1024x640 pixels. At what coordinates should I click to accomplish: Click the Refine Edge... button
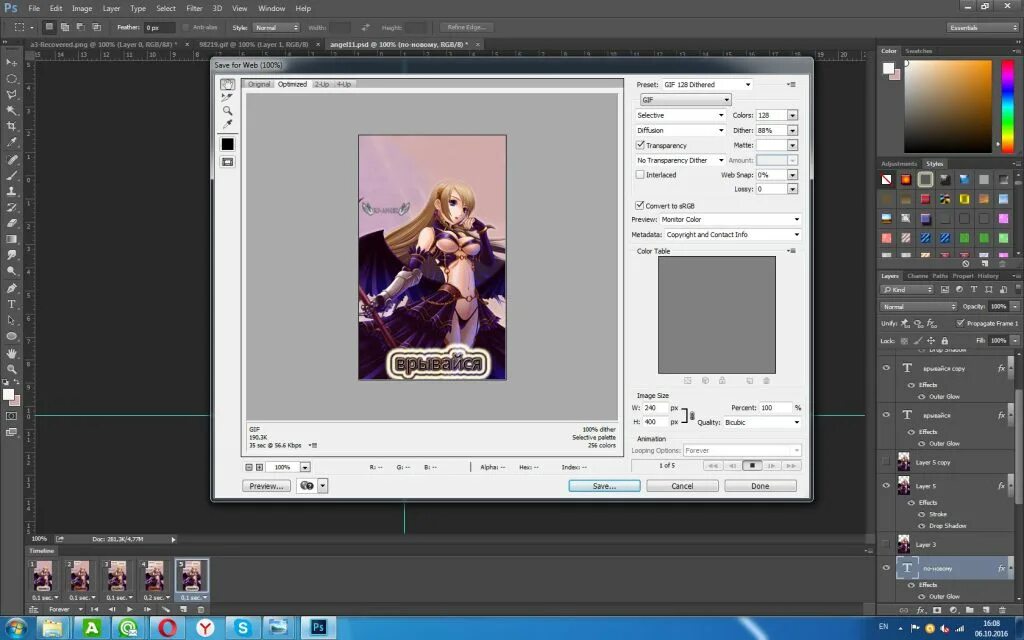(466, 27)
